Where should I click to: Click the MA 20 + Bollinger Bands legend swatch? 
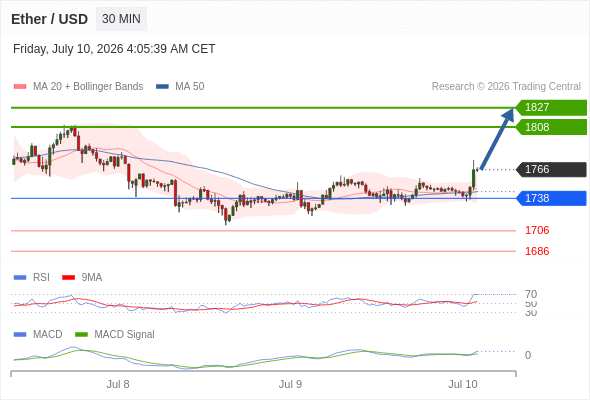tap(20, 87)
